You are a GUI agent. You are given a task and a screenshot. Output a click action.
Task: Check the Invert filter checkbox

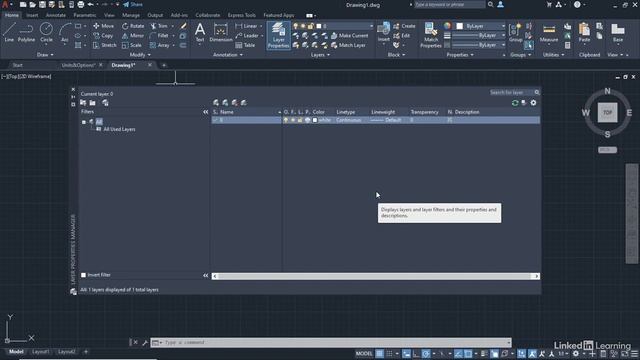tap(83, 275)
